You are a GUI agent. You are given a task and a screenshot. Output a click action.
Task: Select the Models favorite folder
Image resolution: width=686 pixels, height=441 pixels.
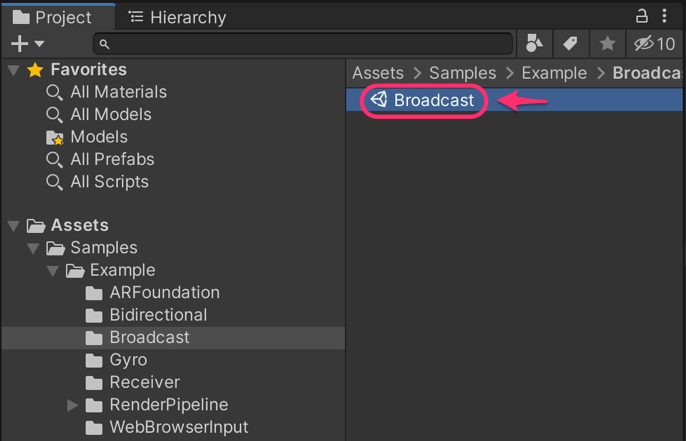click(x=98, y=137)
